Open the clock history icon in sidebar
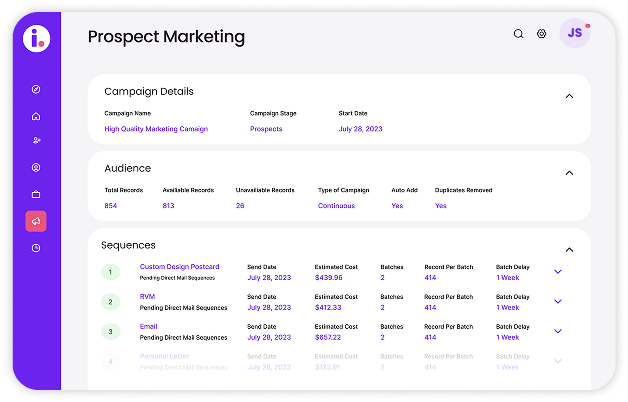Screen dimensions: 628x402 tap(36, 248)
